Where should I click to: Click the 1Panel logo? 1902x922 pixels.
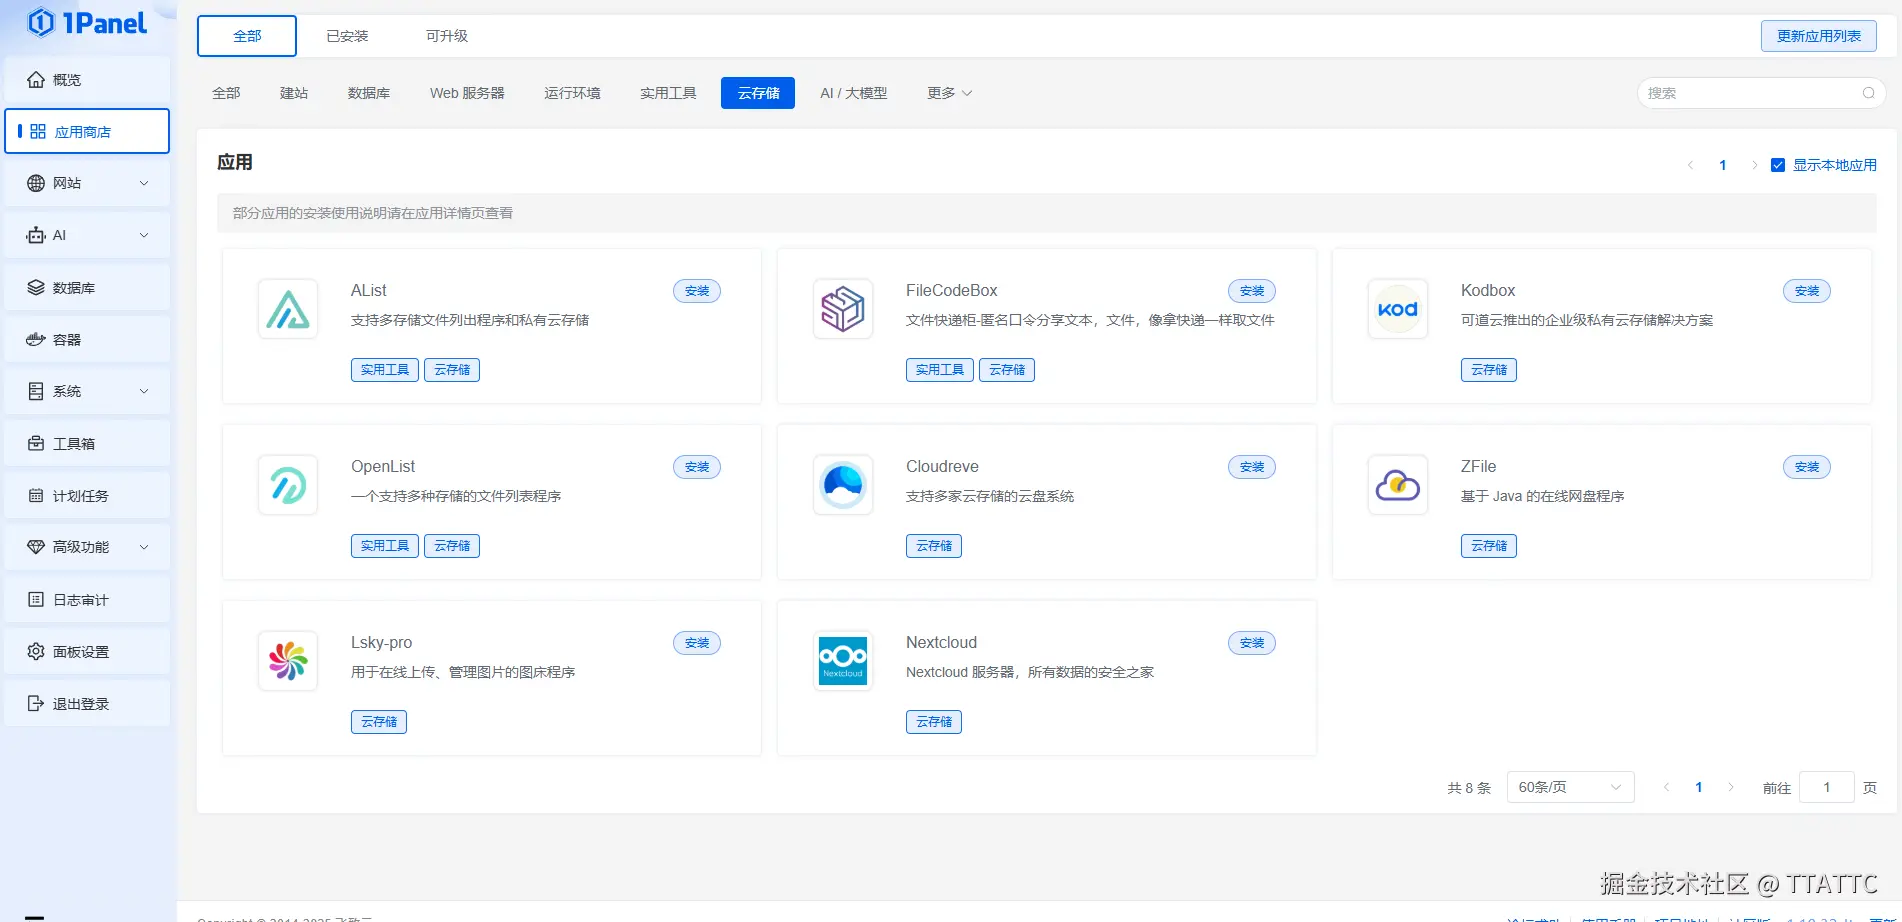(x=87, y=23)
